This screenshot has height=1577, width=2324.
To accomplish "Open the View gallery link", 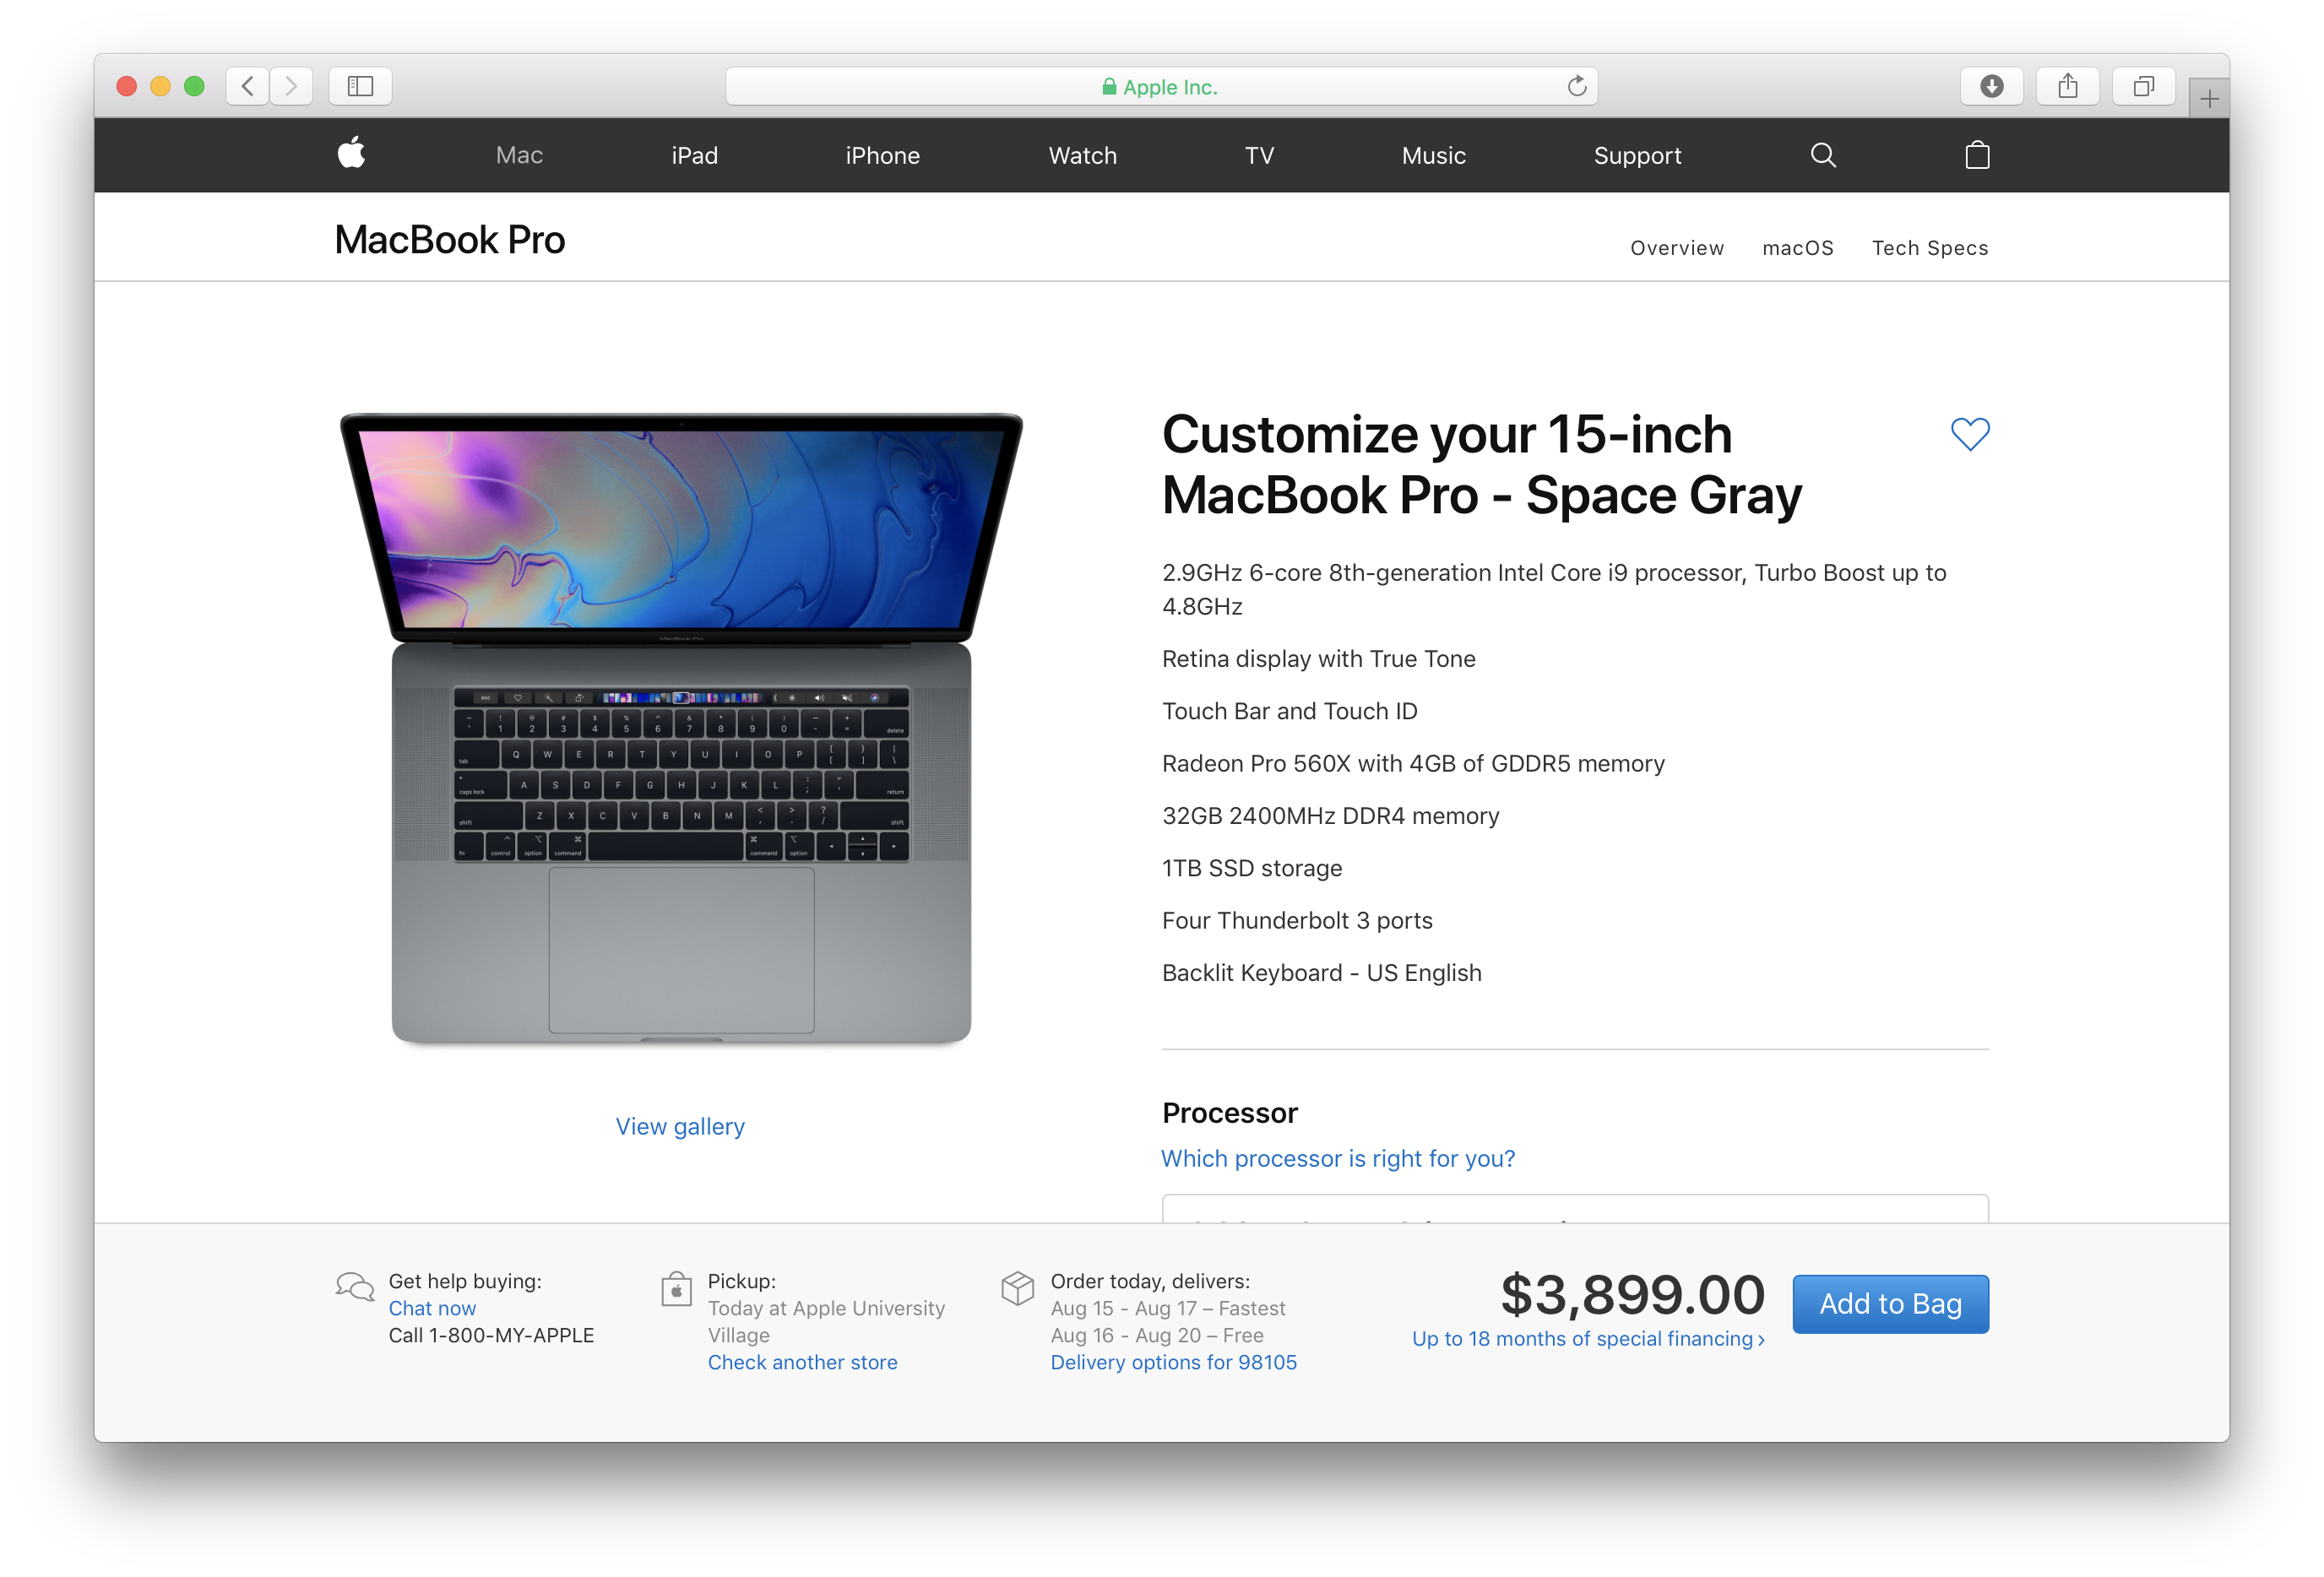I will [x=680, y=1127].
